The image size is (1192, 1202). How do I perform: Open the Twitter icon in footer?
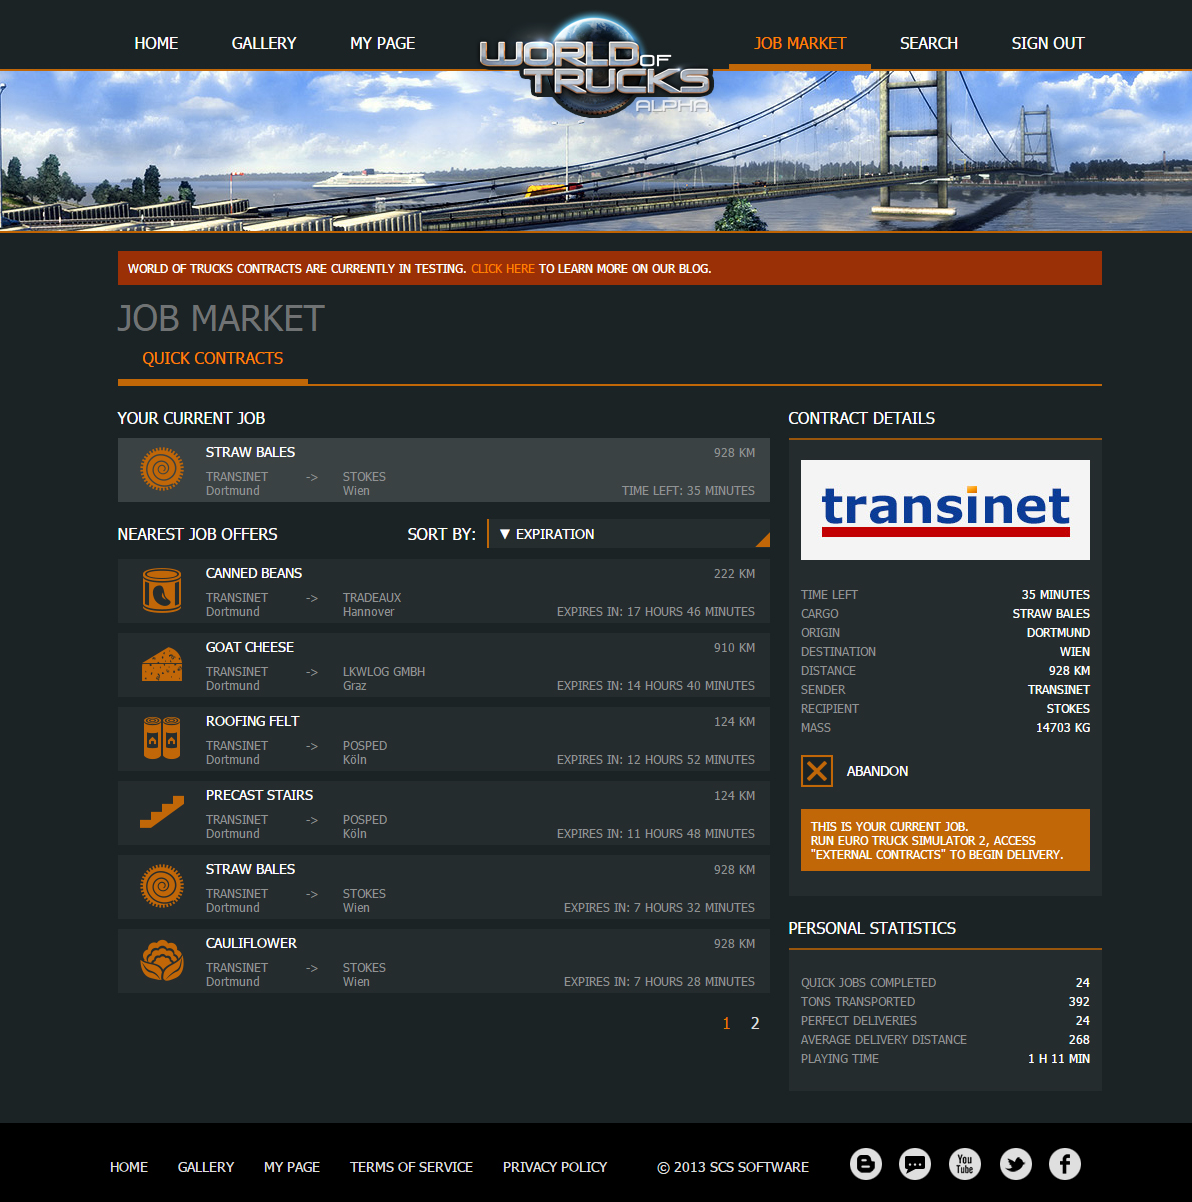[1015, 1164]
